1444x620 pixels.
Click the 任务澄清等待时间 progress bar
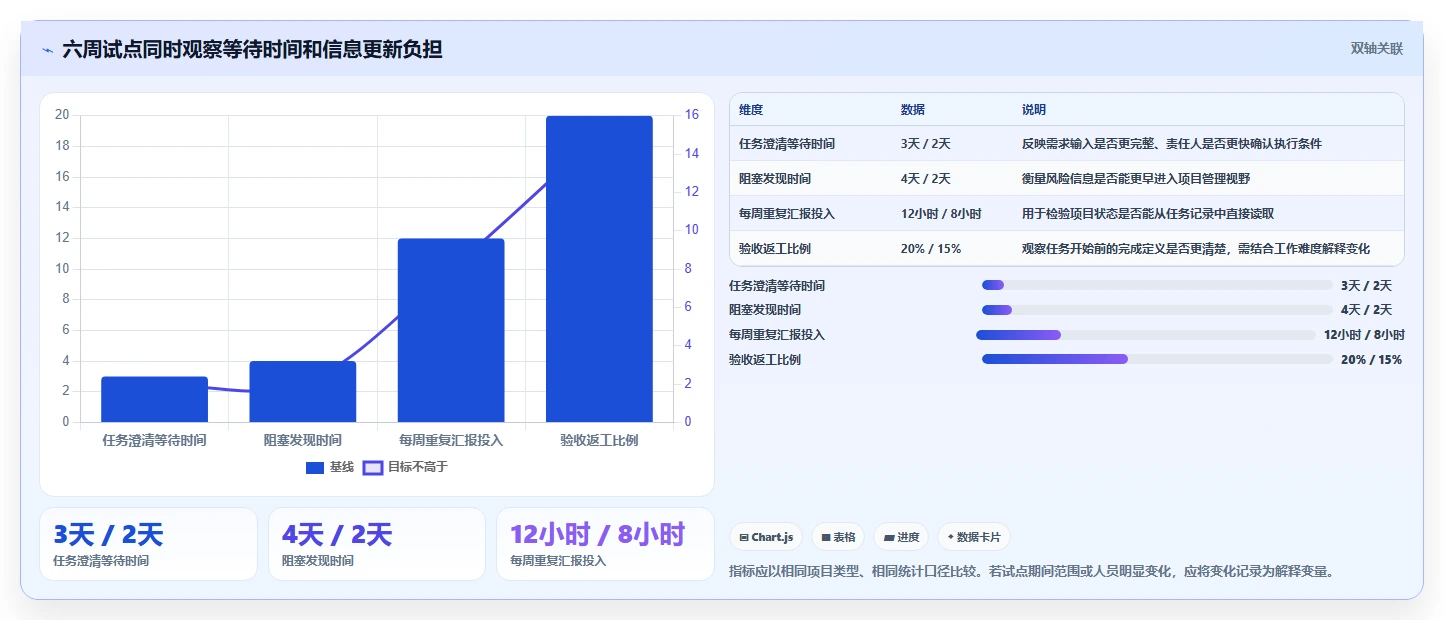pyautogui.click(x=1157, y=286)
